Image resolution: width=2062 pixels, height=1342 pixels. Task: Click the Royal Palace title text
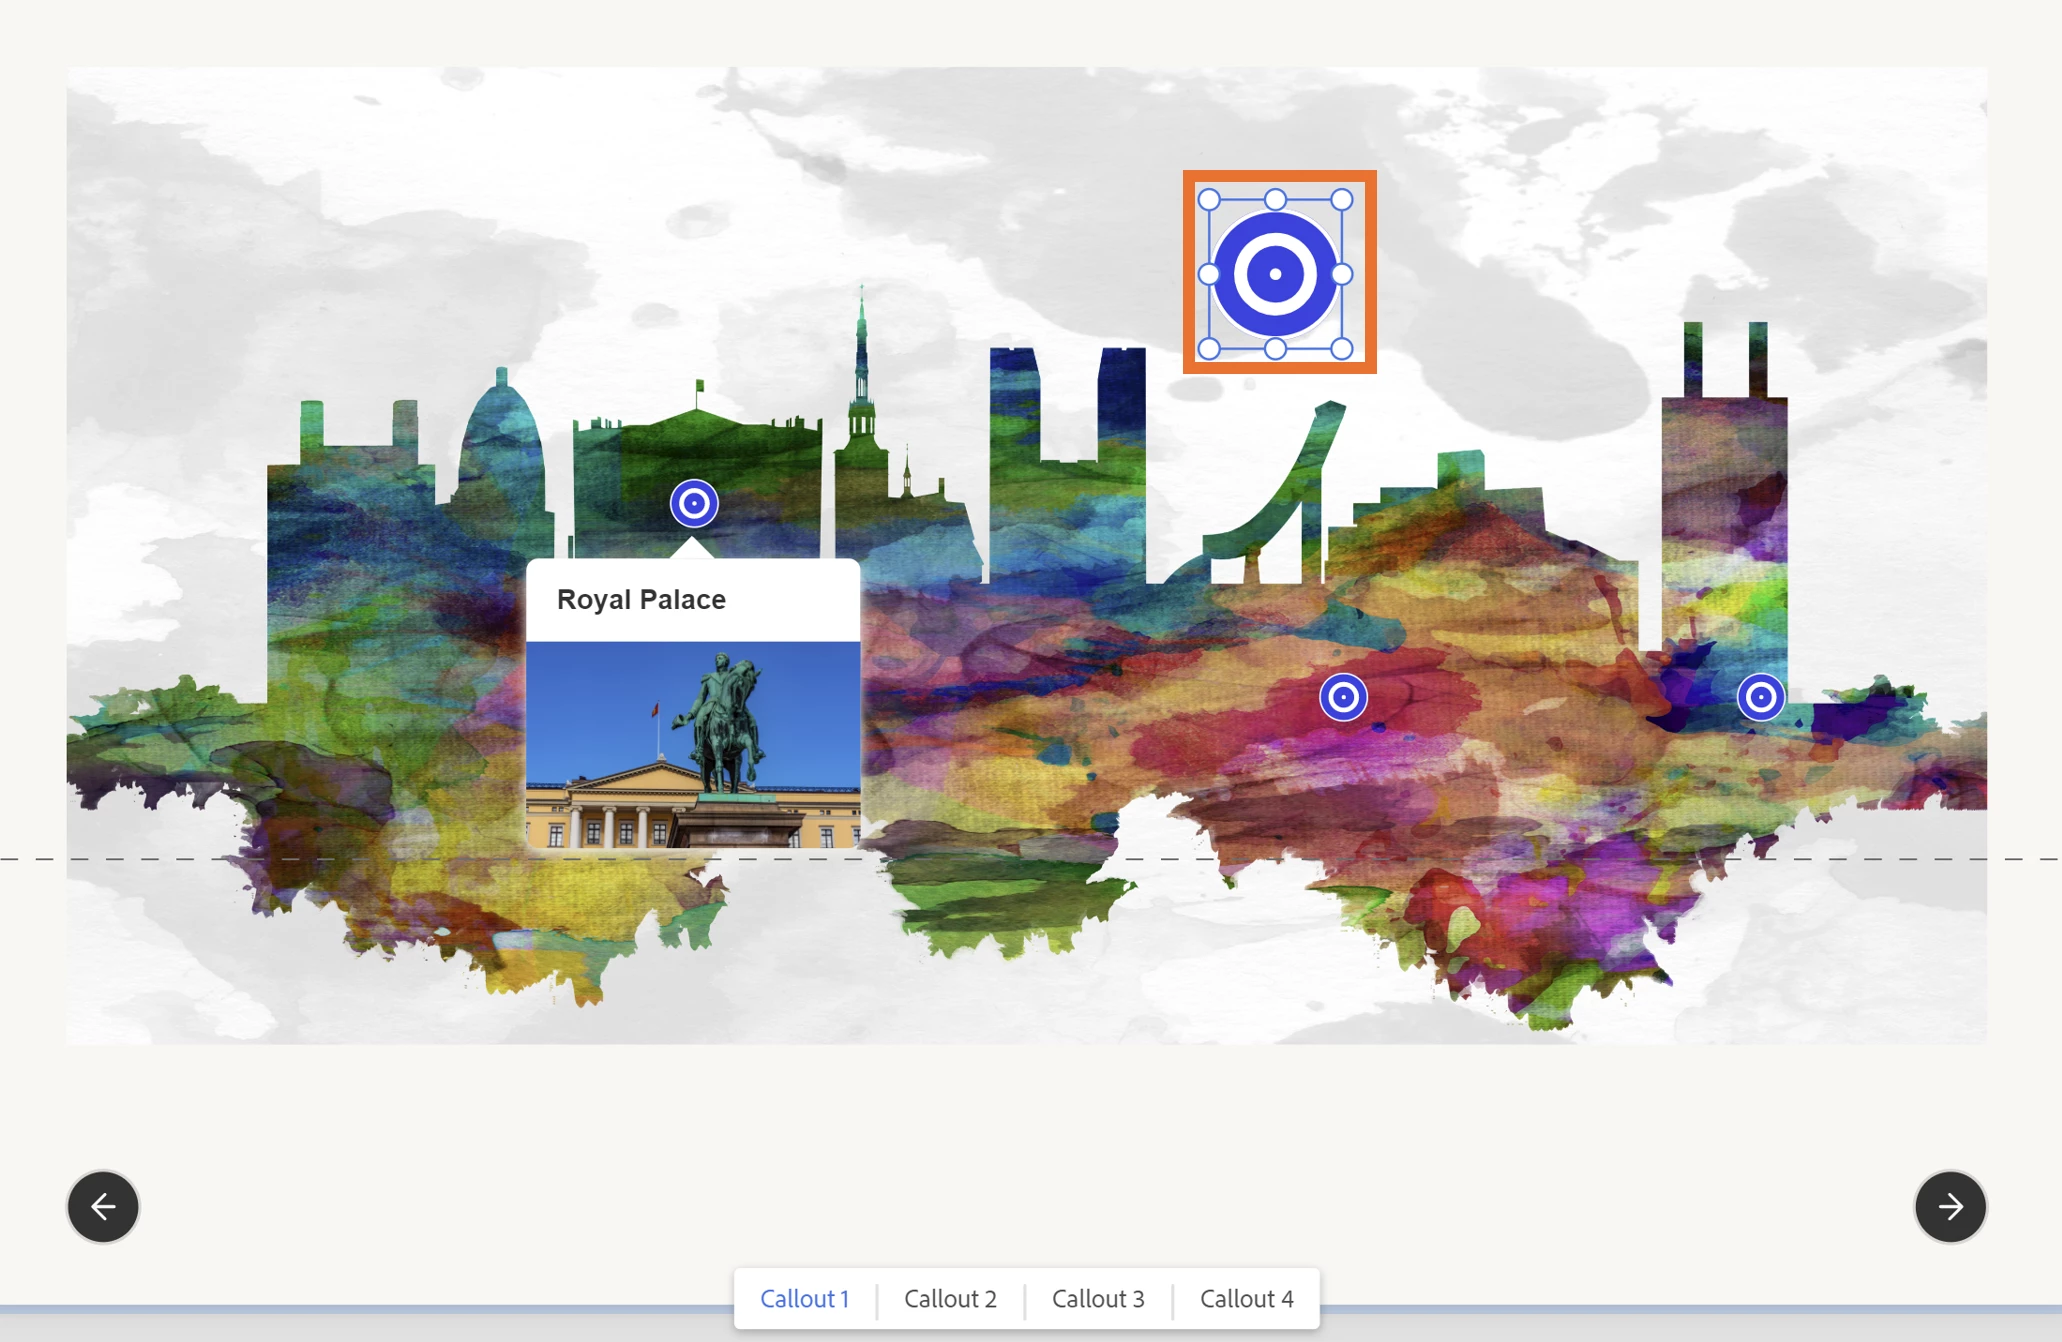[x=641, y=599]
